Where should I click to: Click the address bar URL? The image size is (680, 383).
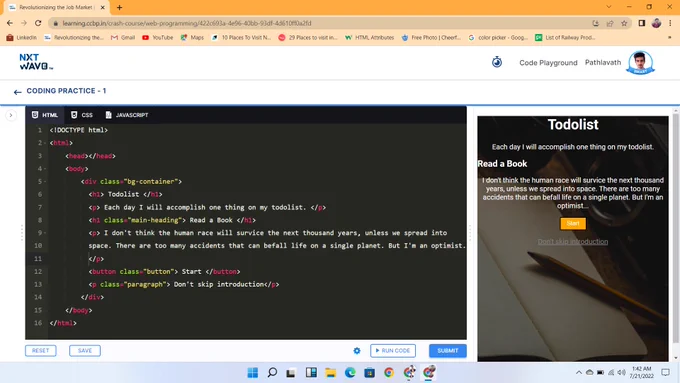coord(186,23)
